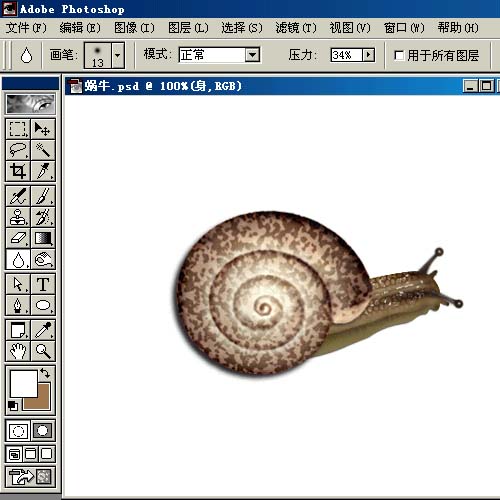Select the Crop tool
Screen dimensions: 500x500
(x=18, y=171)
